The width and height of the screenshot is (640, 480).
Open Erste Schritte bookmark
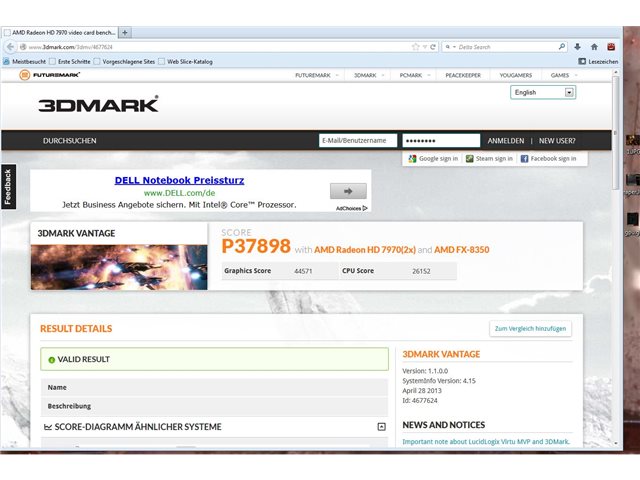point(70,62)
